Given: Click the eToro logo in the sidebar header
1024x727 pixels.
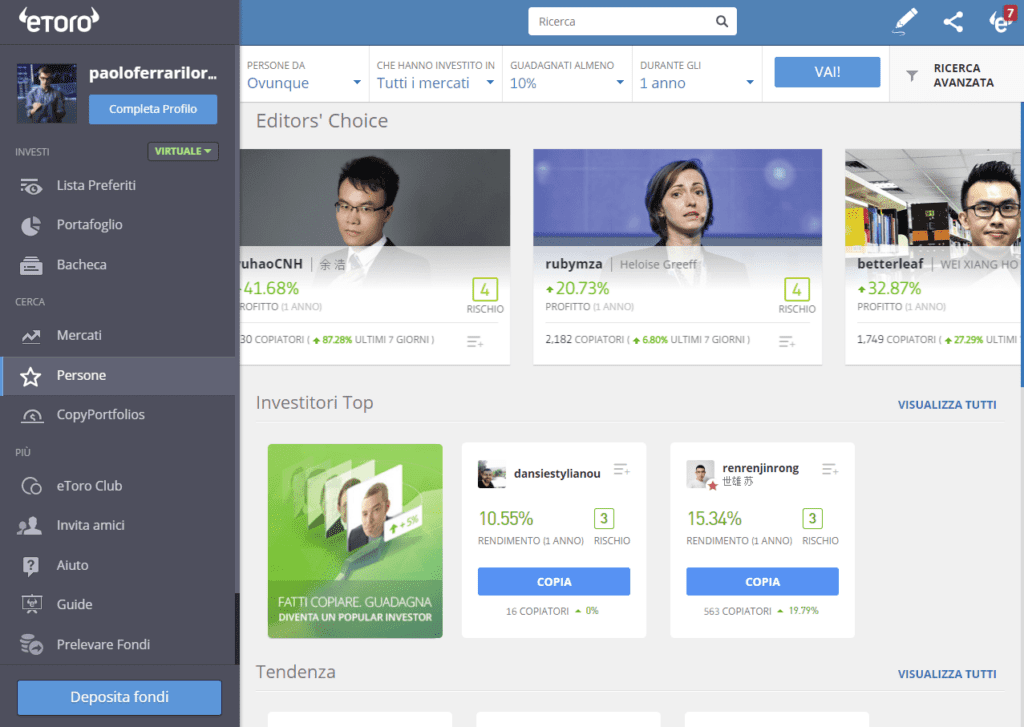Looking at the screenshot, I should 59,20.
